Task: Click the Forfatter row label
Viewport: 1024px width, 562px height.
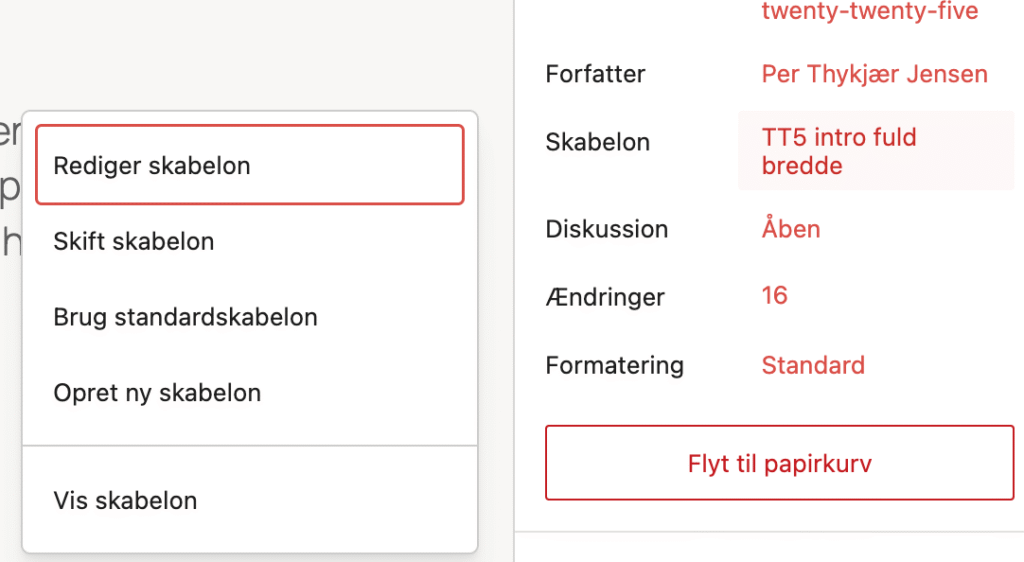Action: pyautogui.click(x=595, y=74)
